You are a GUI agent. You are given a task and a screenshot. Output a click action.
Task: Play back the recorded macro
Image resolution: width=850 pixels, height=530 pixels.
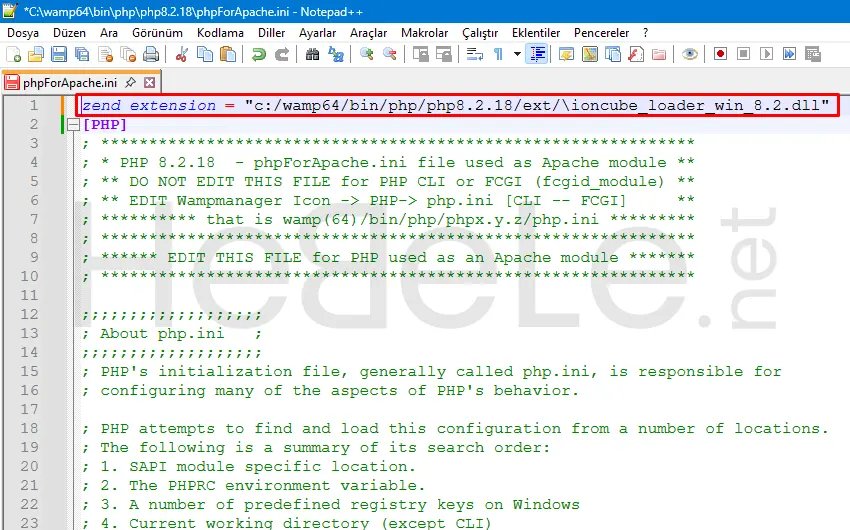pos(767,54)
